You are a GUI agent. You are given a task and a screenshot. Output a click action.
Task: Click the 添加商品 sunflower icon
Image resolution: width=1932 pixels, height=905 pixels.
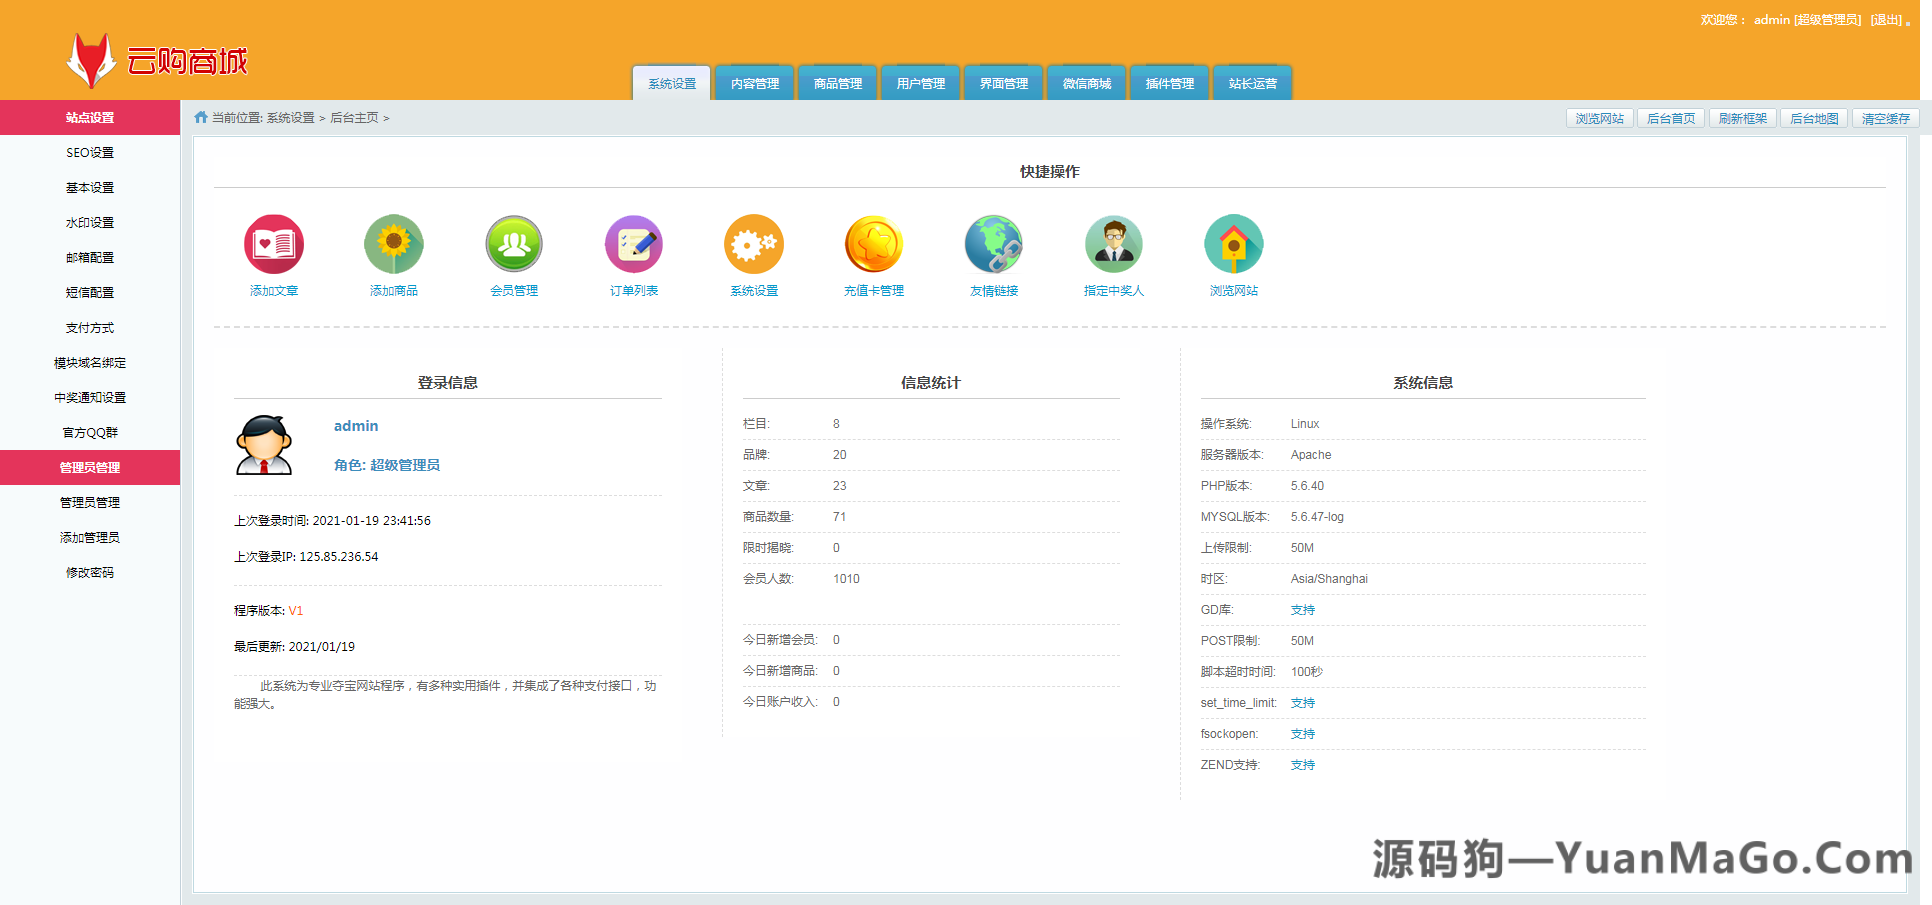pos(393,243)
